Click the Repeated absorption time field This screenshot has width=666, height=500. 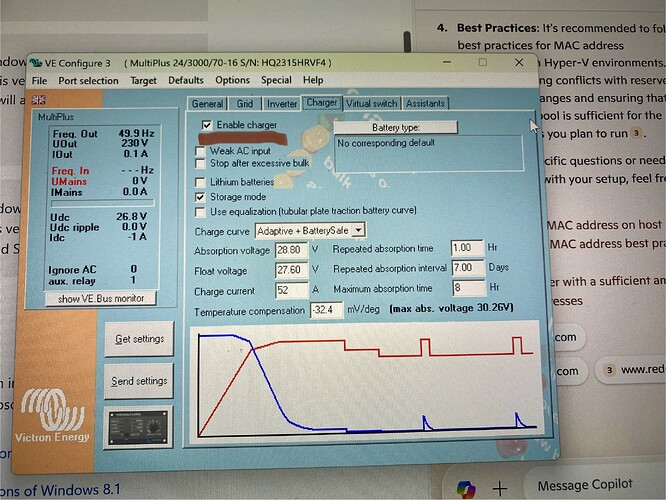(x=467, y=248)
